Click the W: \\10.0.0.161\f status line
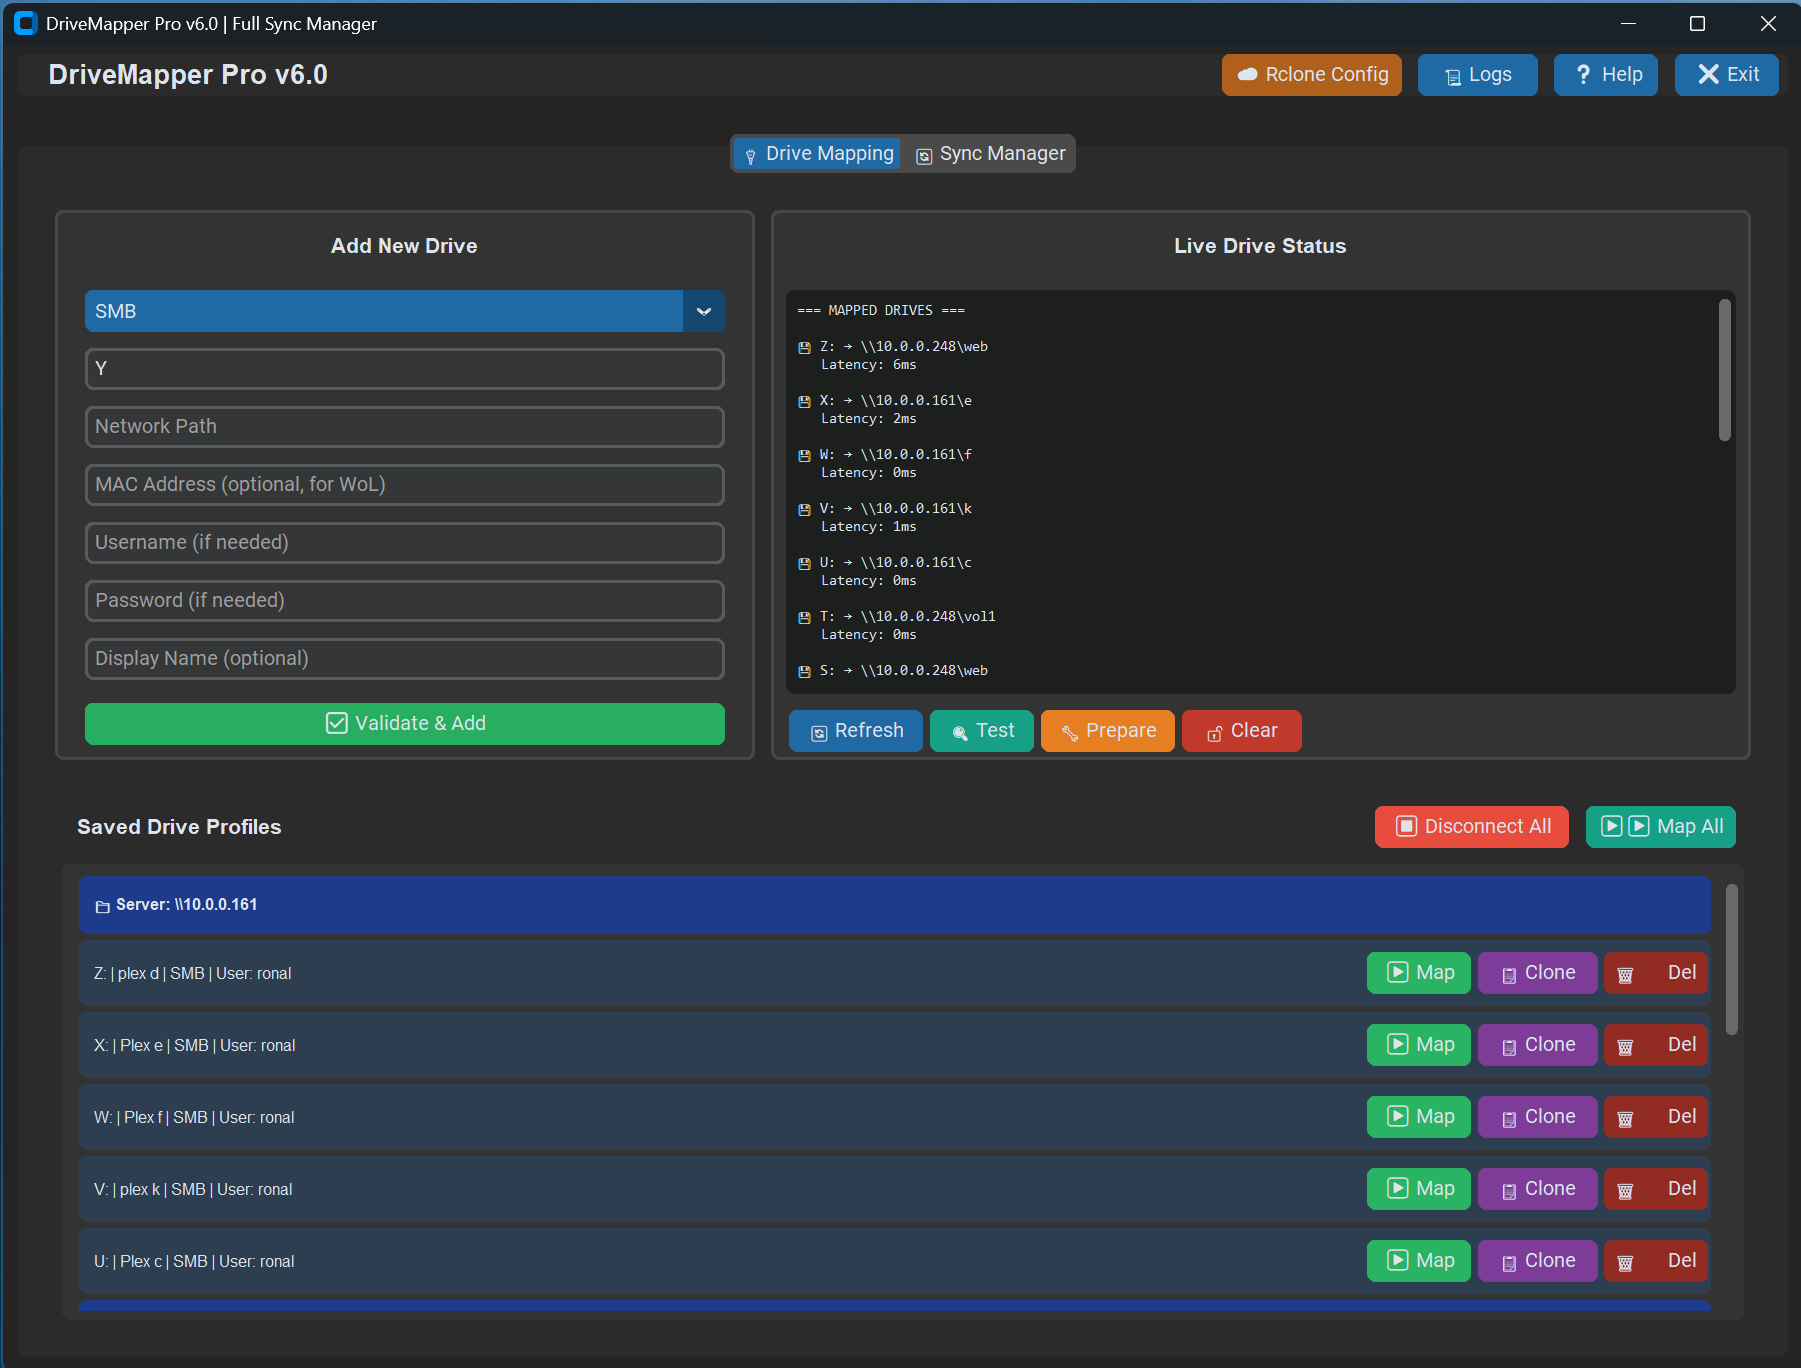Image resolution: width=1801 pixels, height=1368 pixels. pos(884,455)
